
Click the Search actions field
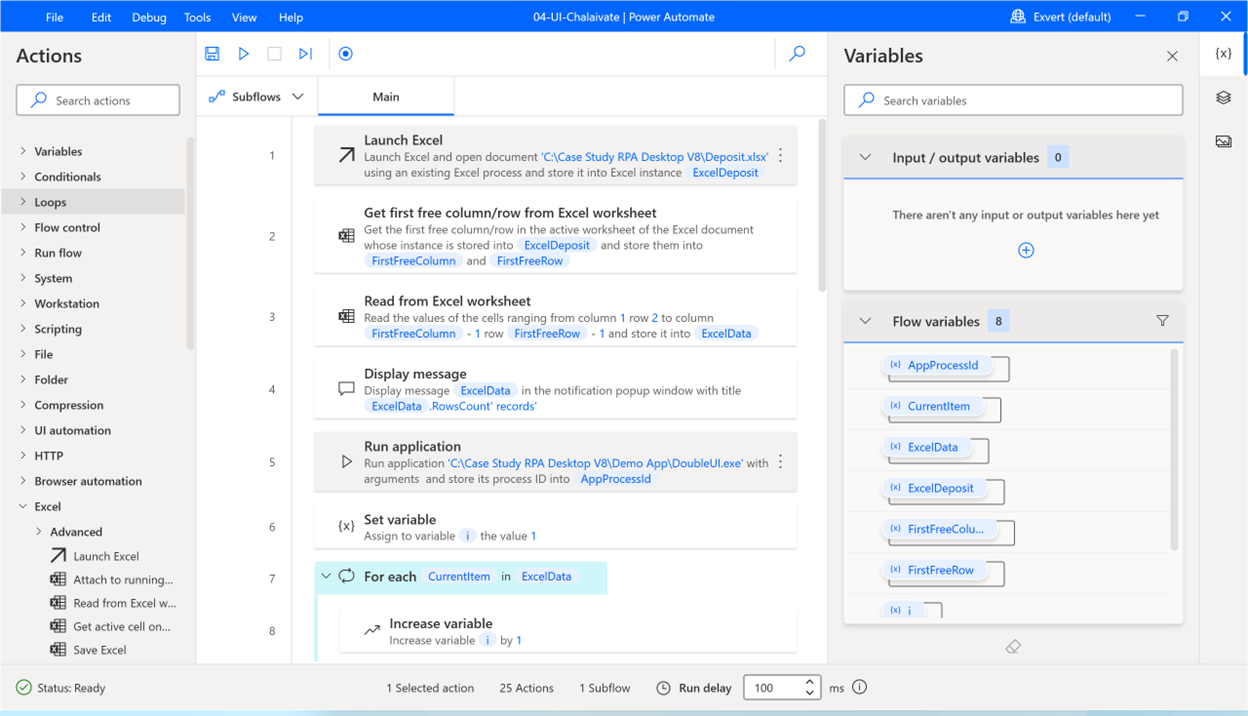click(x=97, y=100)
